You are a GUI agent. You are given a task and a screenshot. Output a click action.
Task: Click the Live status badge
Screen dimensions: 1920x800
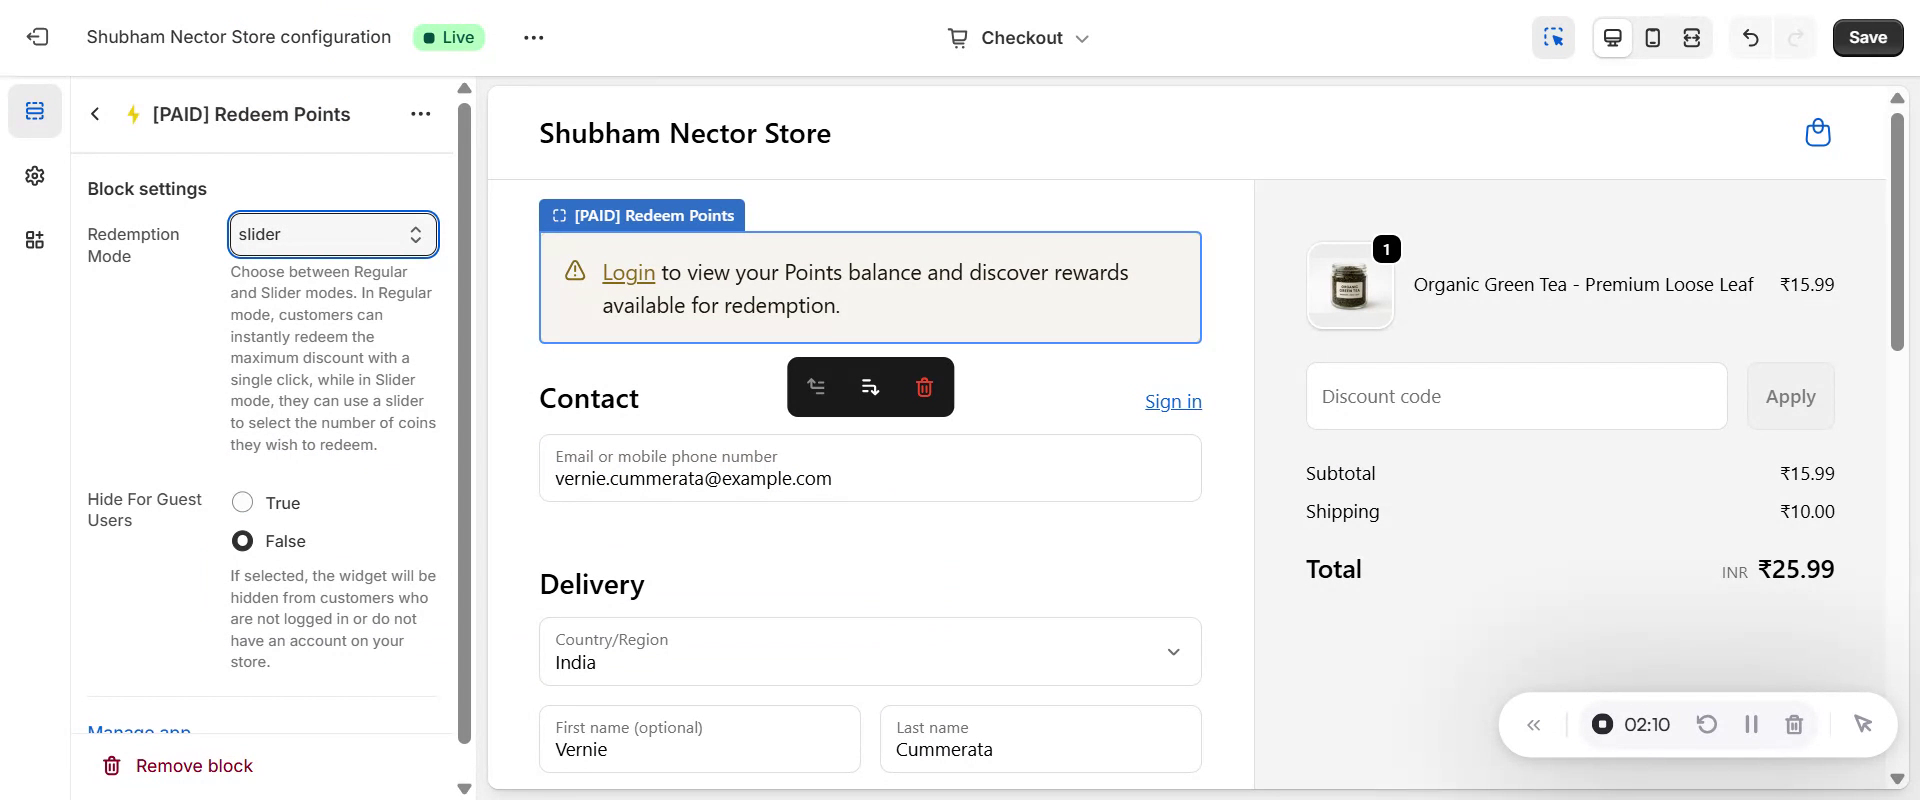[x=449, y=37]
